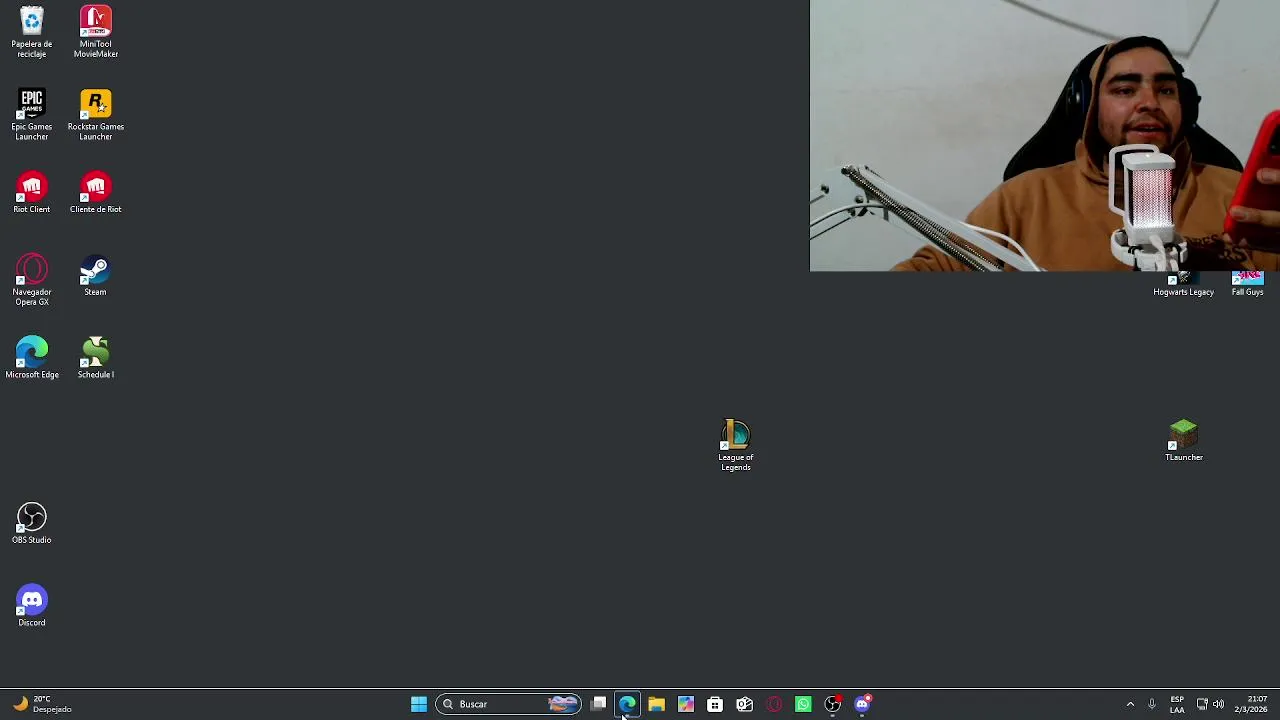Viewport: 1280px width, 720px height.
Task: Select the OBS Studio desktop icon
Action: [x=32, y=524]
